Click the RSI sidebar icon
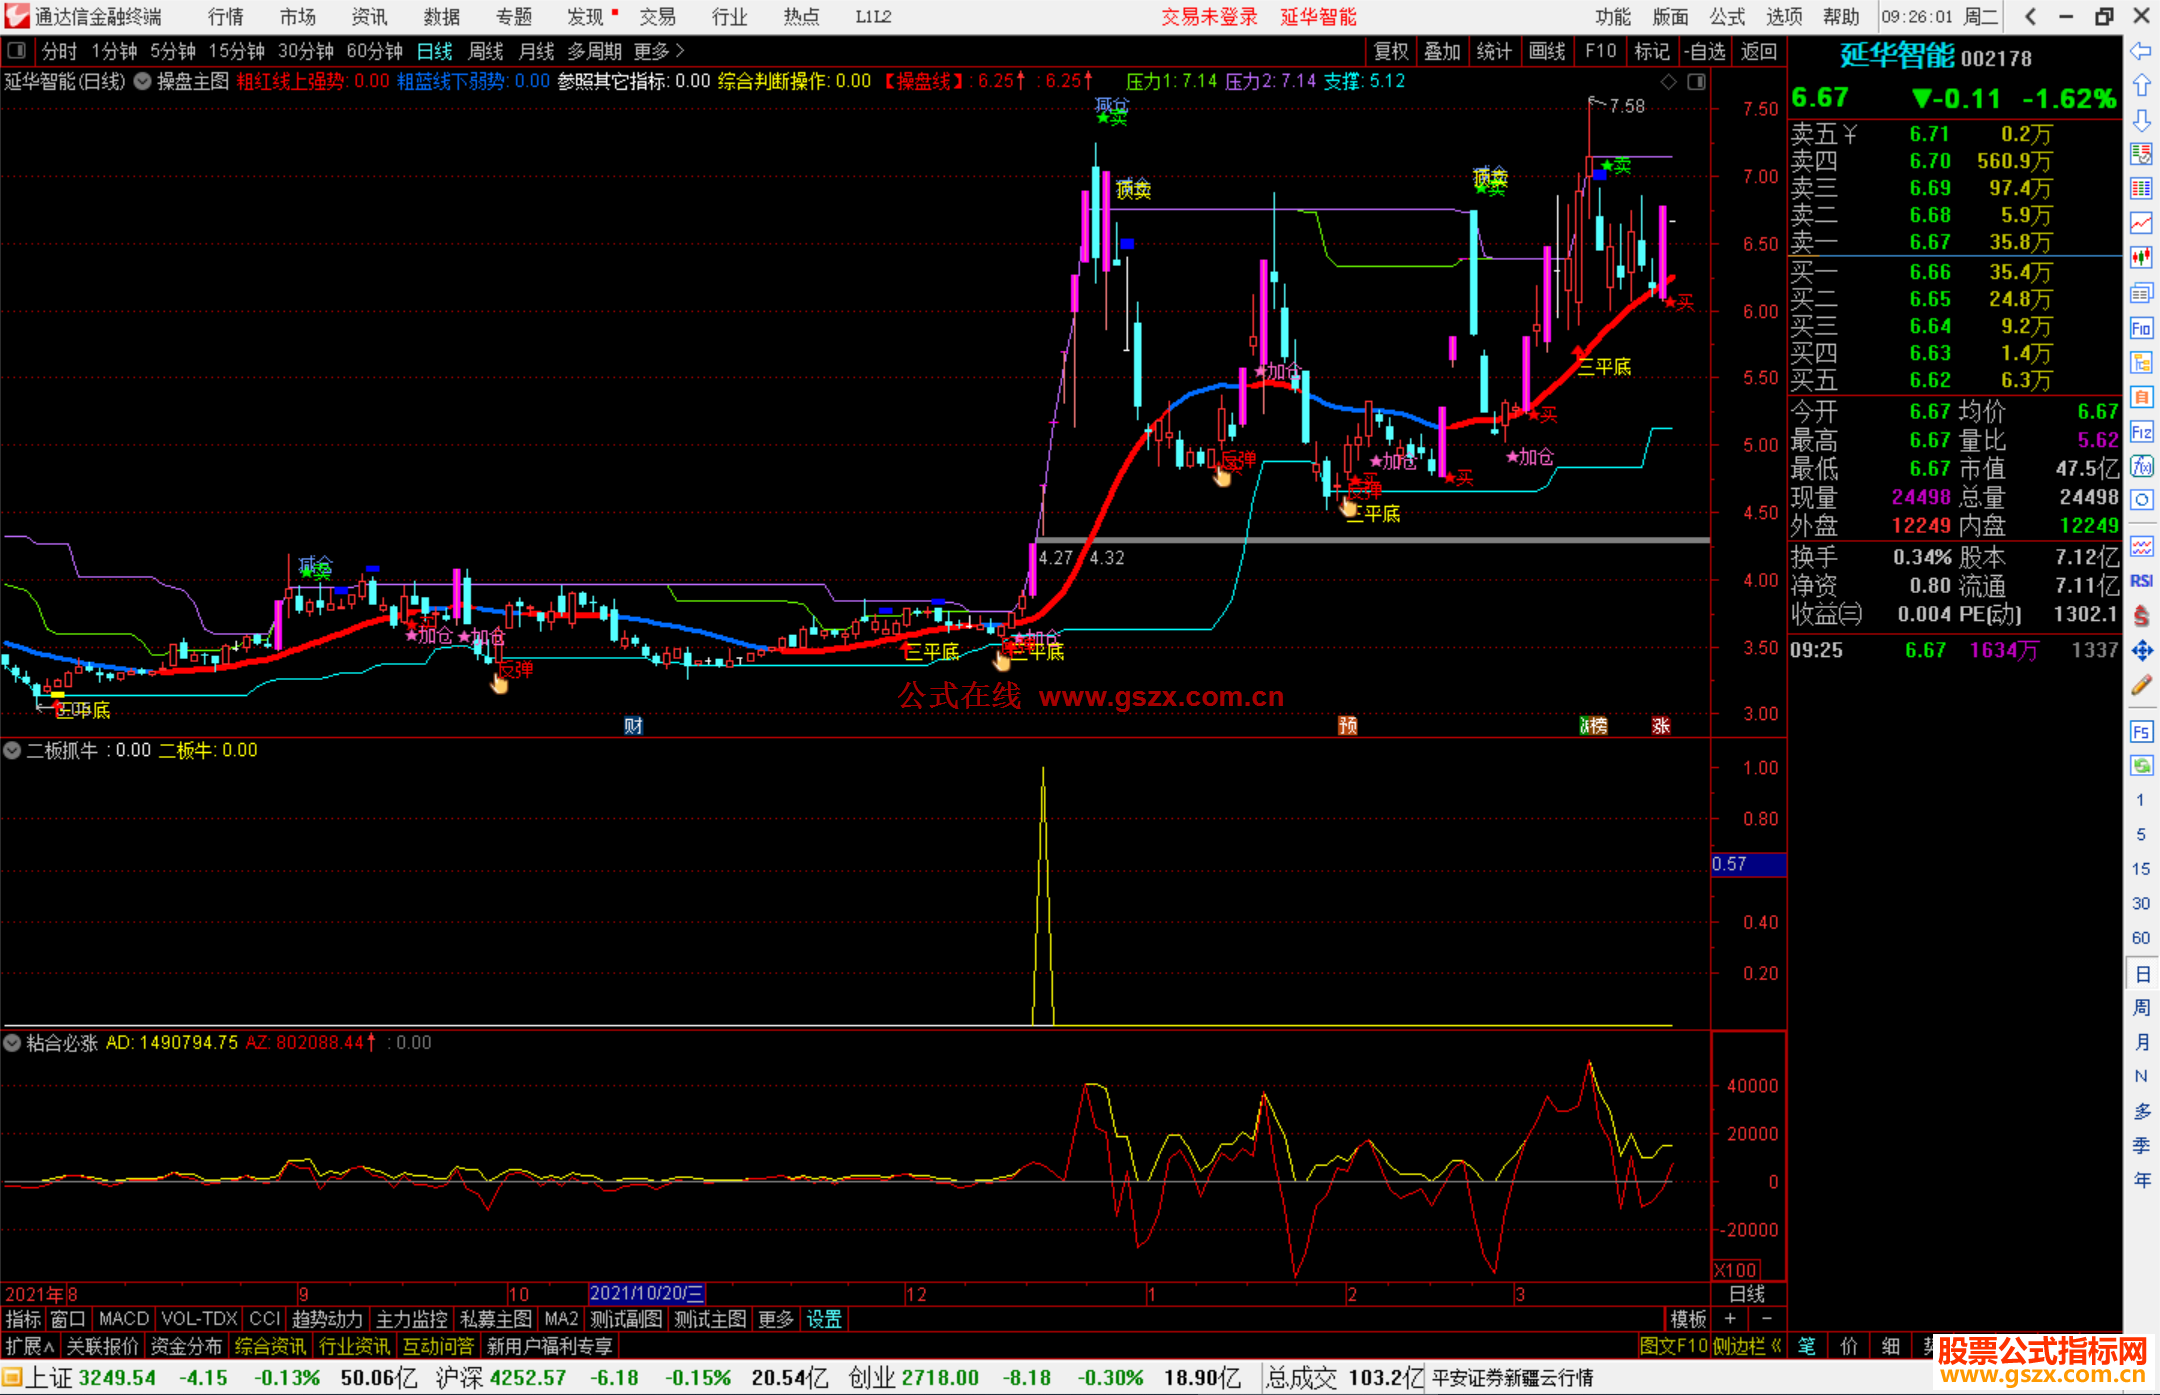Viewport: 2160px width, 1395px height. point(2141,581)
